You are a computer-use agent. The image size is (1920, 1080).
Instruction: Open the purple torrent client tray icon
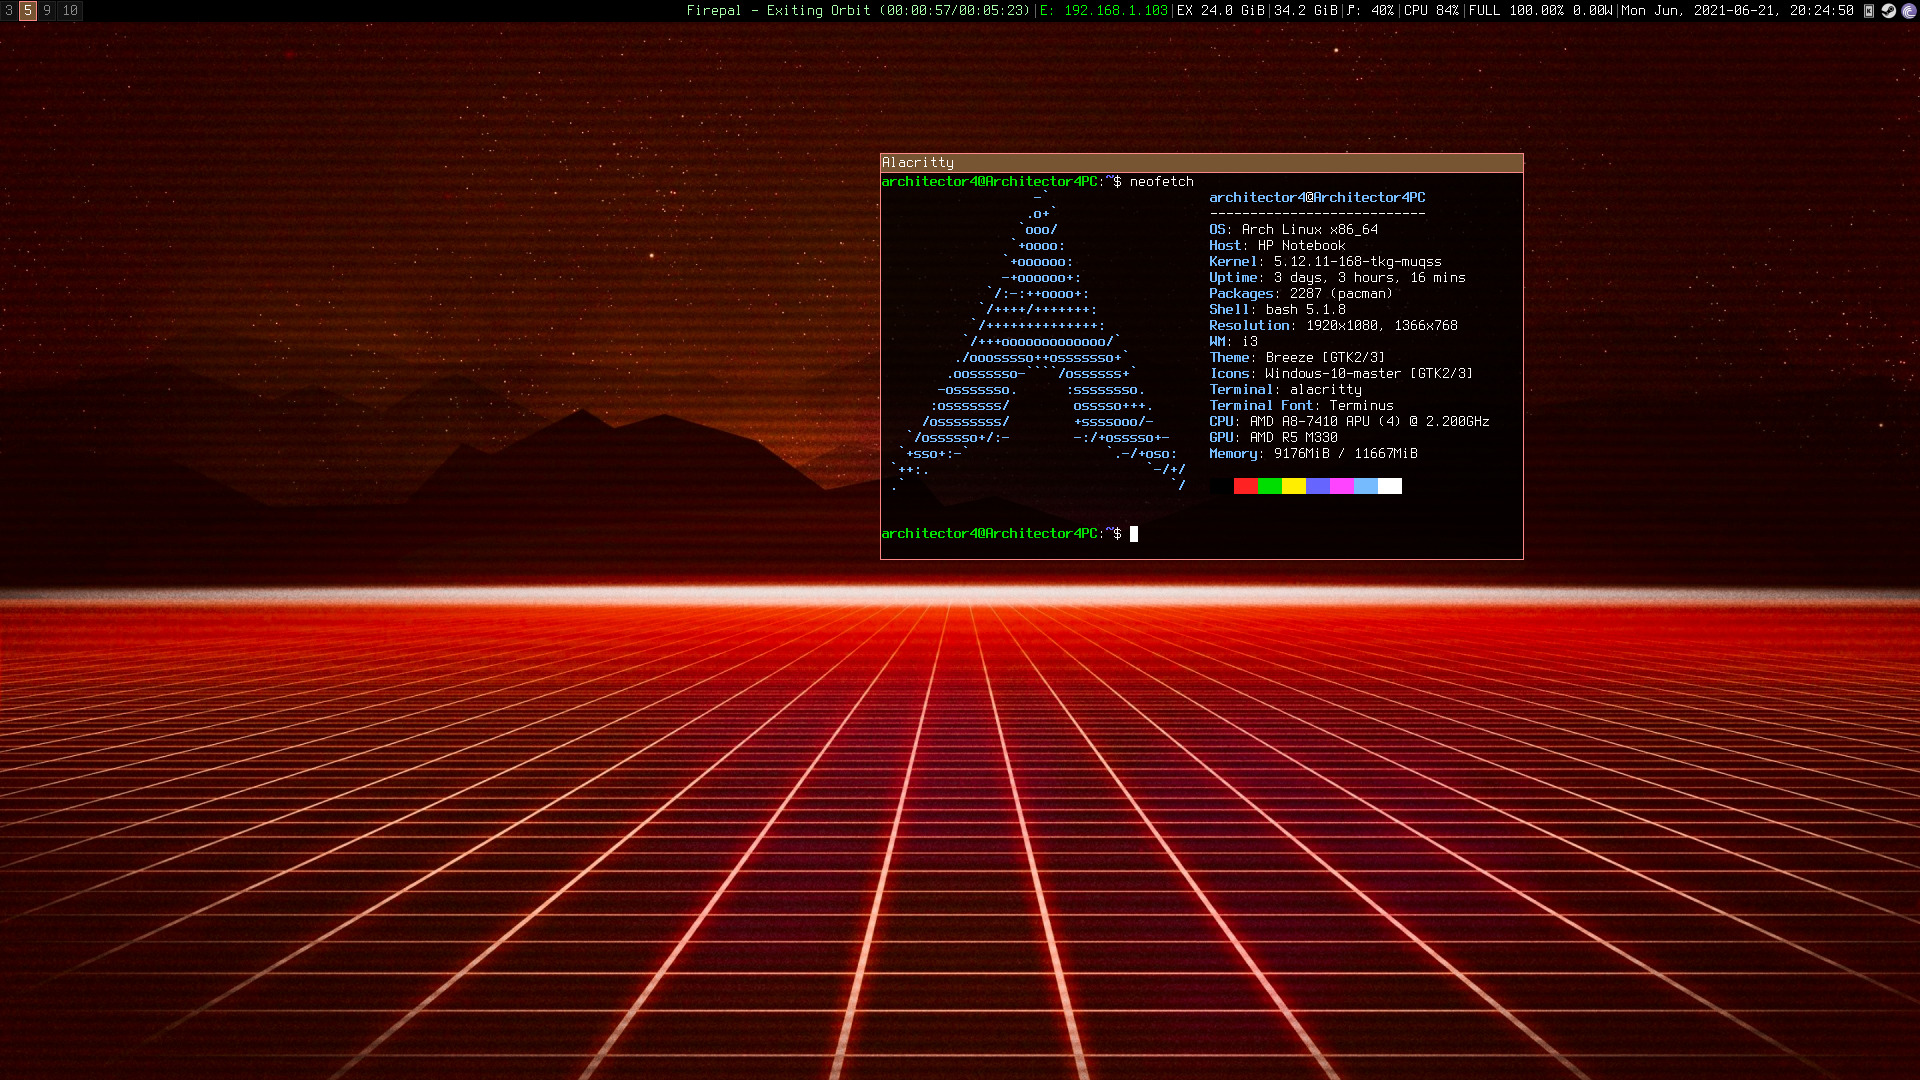coord(1908,11)
